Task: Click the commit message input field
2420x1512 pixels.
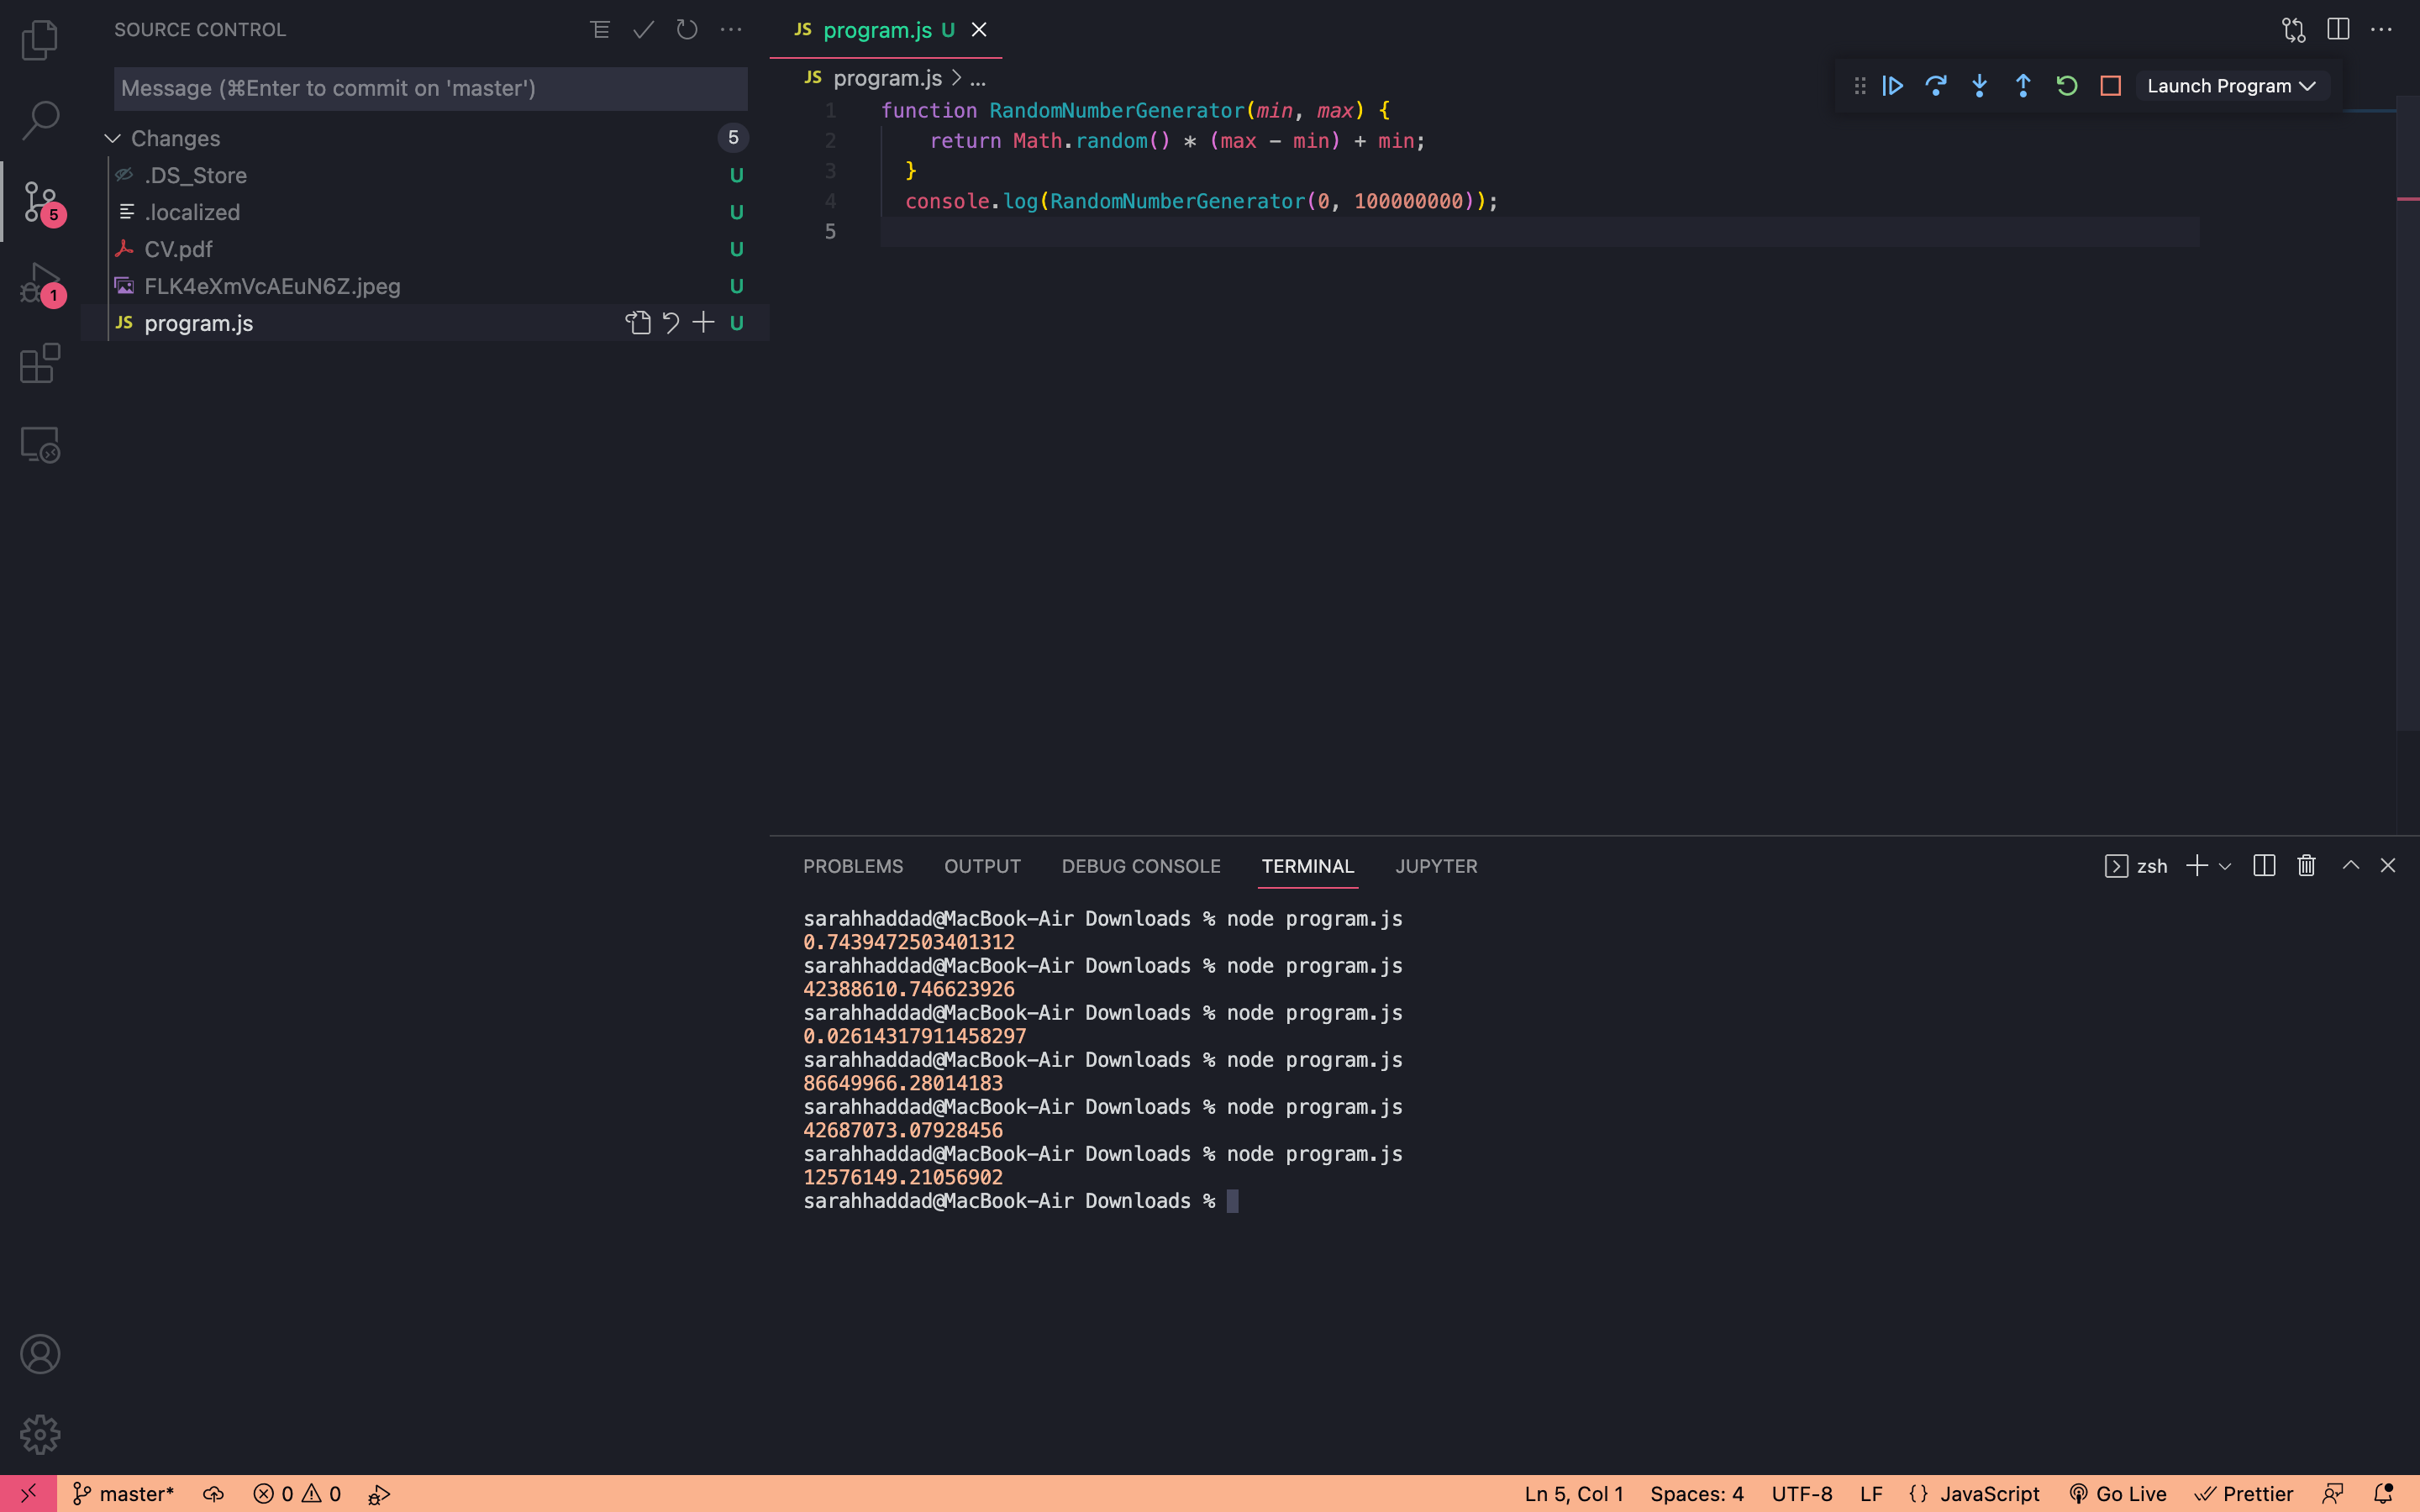Action: [x=430, y=88]
